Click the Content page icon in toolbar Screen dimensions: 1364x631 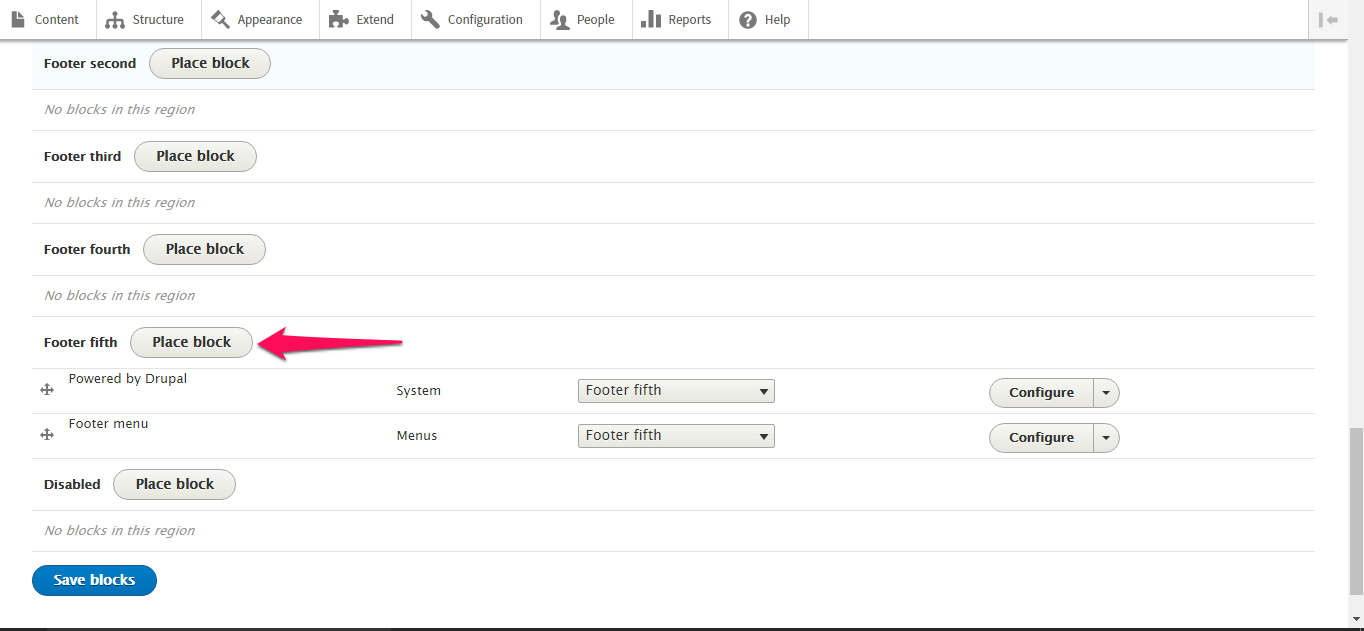click(18, 19)
